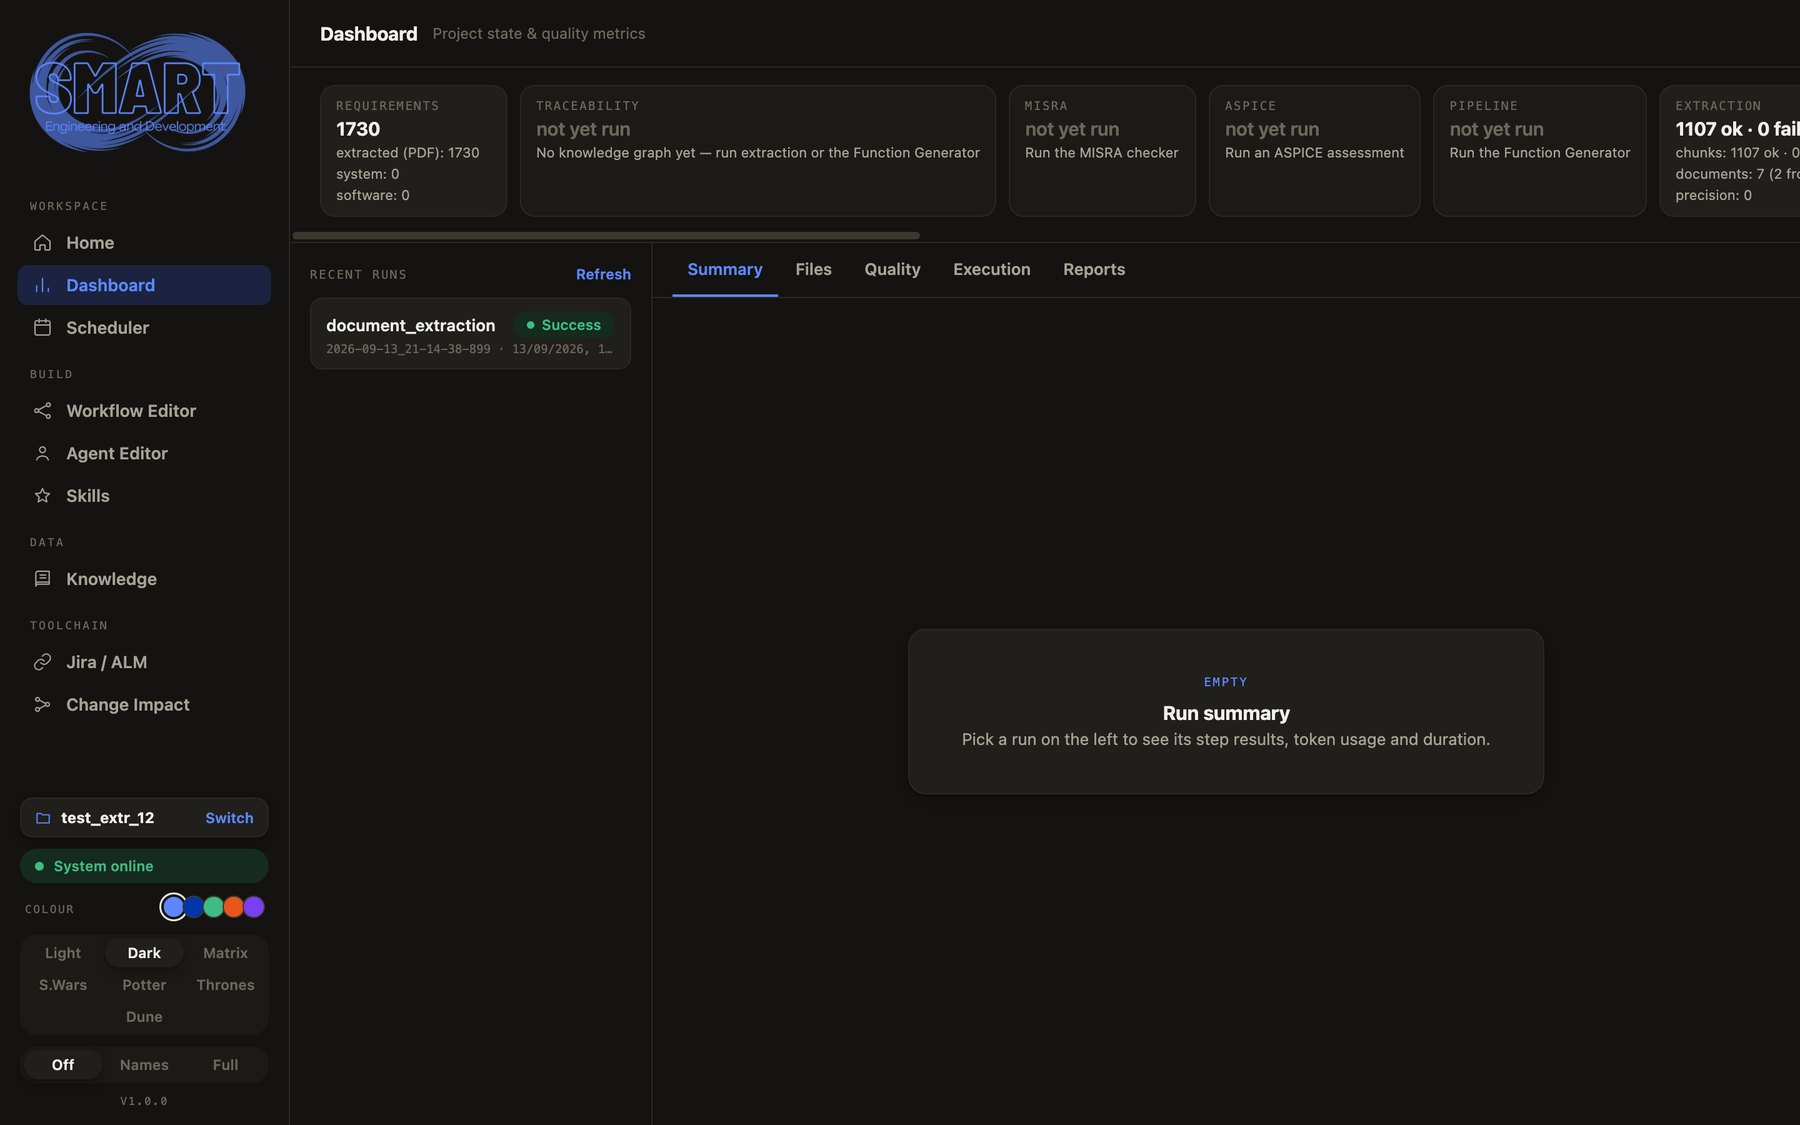Click the Requirements metric card

click(x=413, y=151)
